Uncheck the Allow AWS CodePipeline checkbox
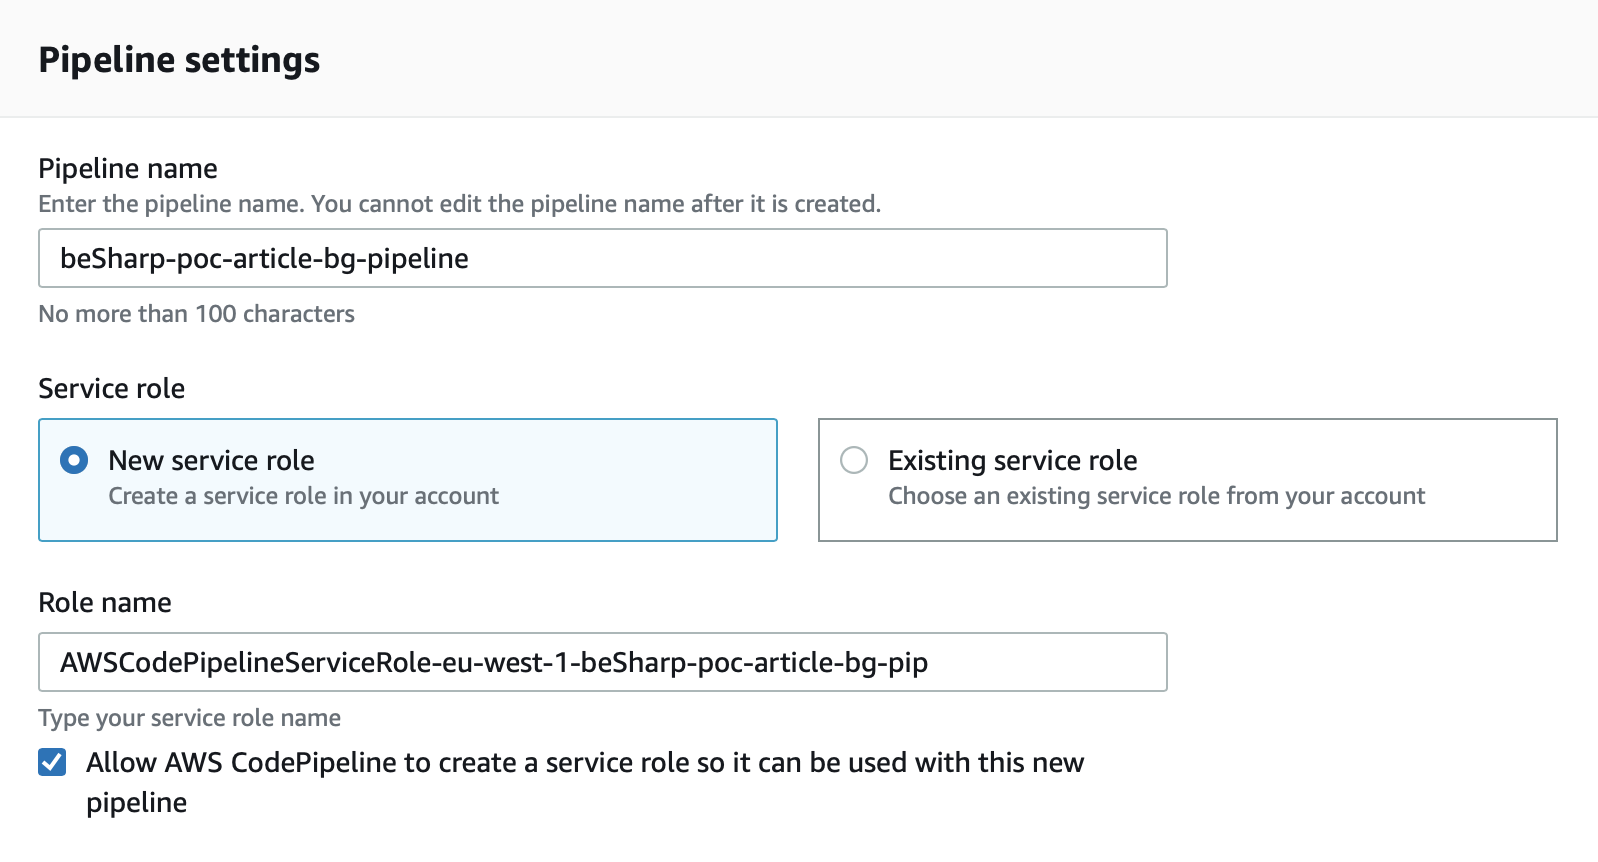The width and height of the screenshot is (1598, 862). tap(52, 763)
